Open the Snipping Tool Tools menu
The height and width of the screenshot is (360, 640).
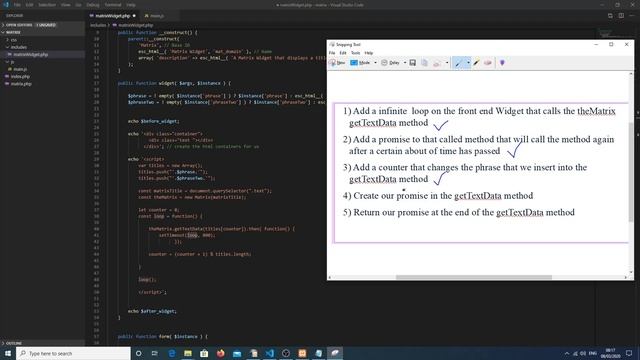point(356,53)
